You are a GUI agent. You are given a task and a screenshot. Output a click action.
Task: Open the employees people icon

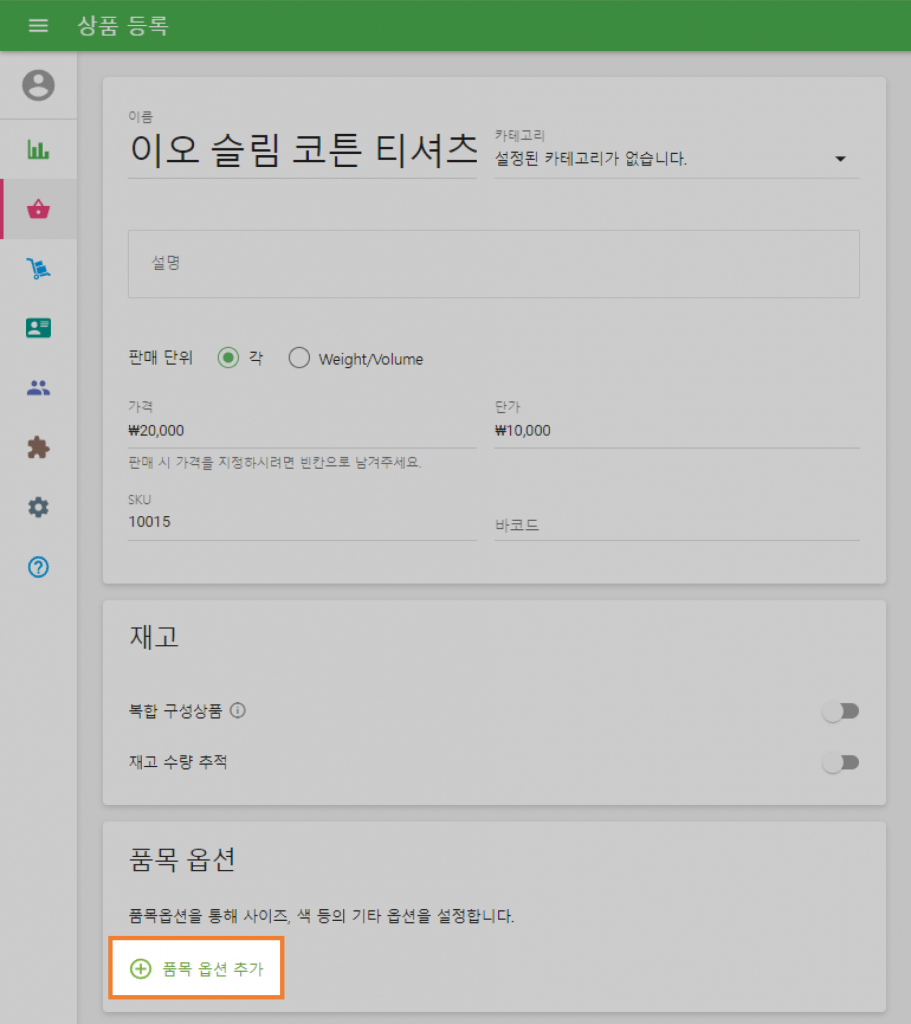point(39,387)
